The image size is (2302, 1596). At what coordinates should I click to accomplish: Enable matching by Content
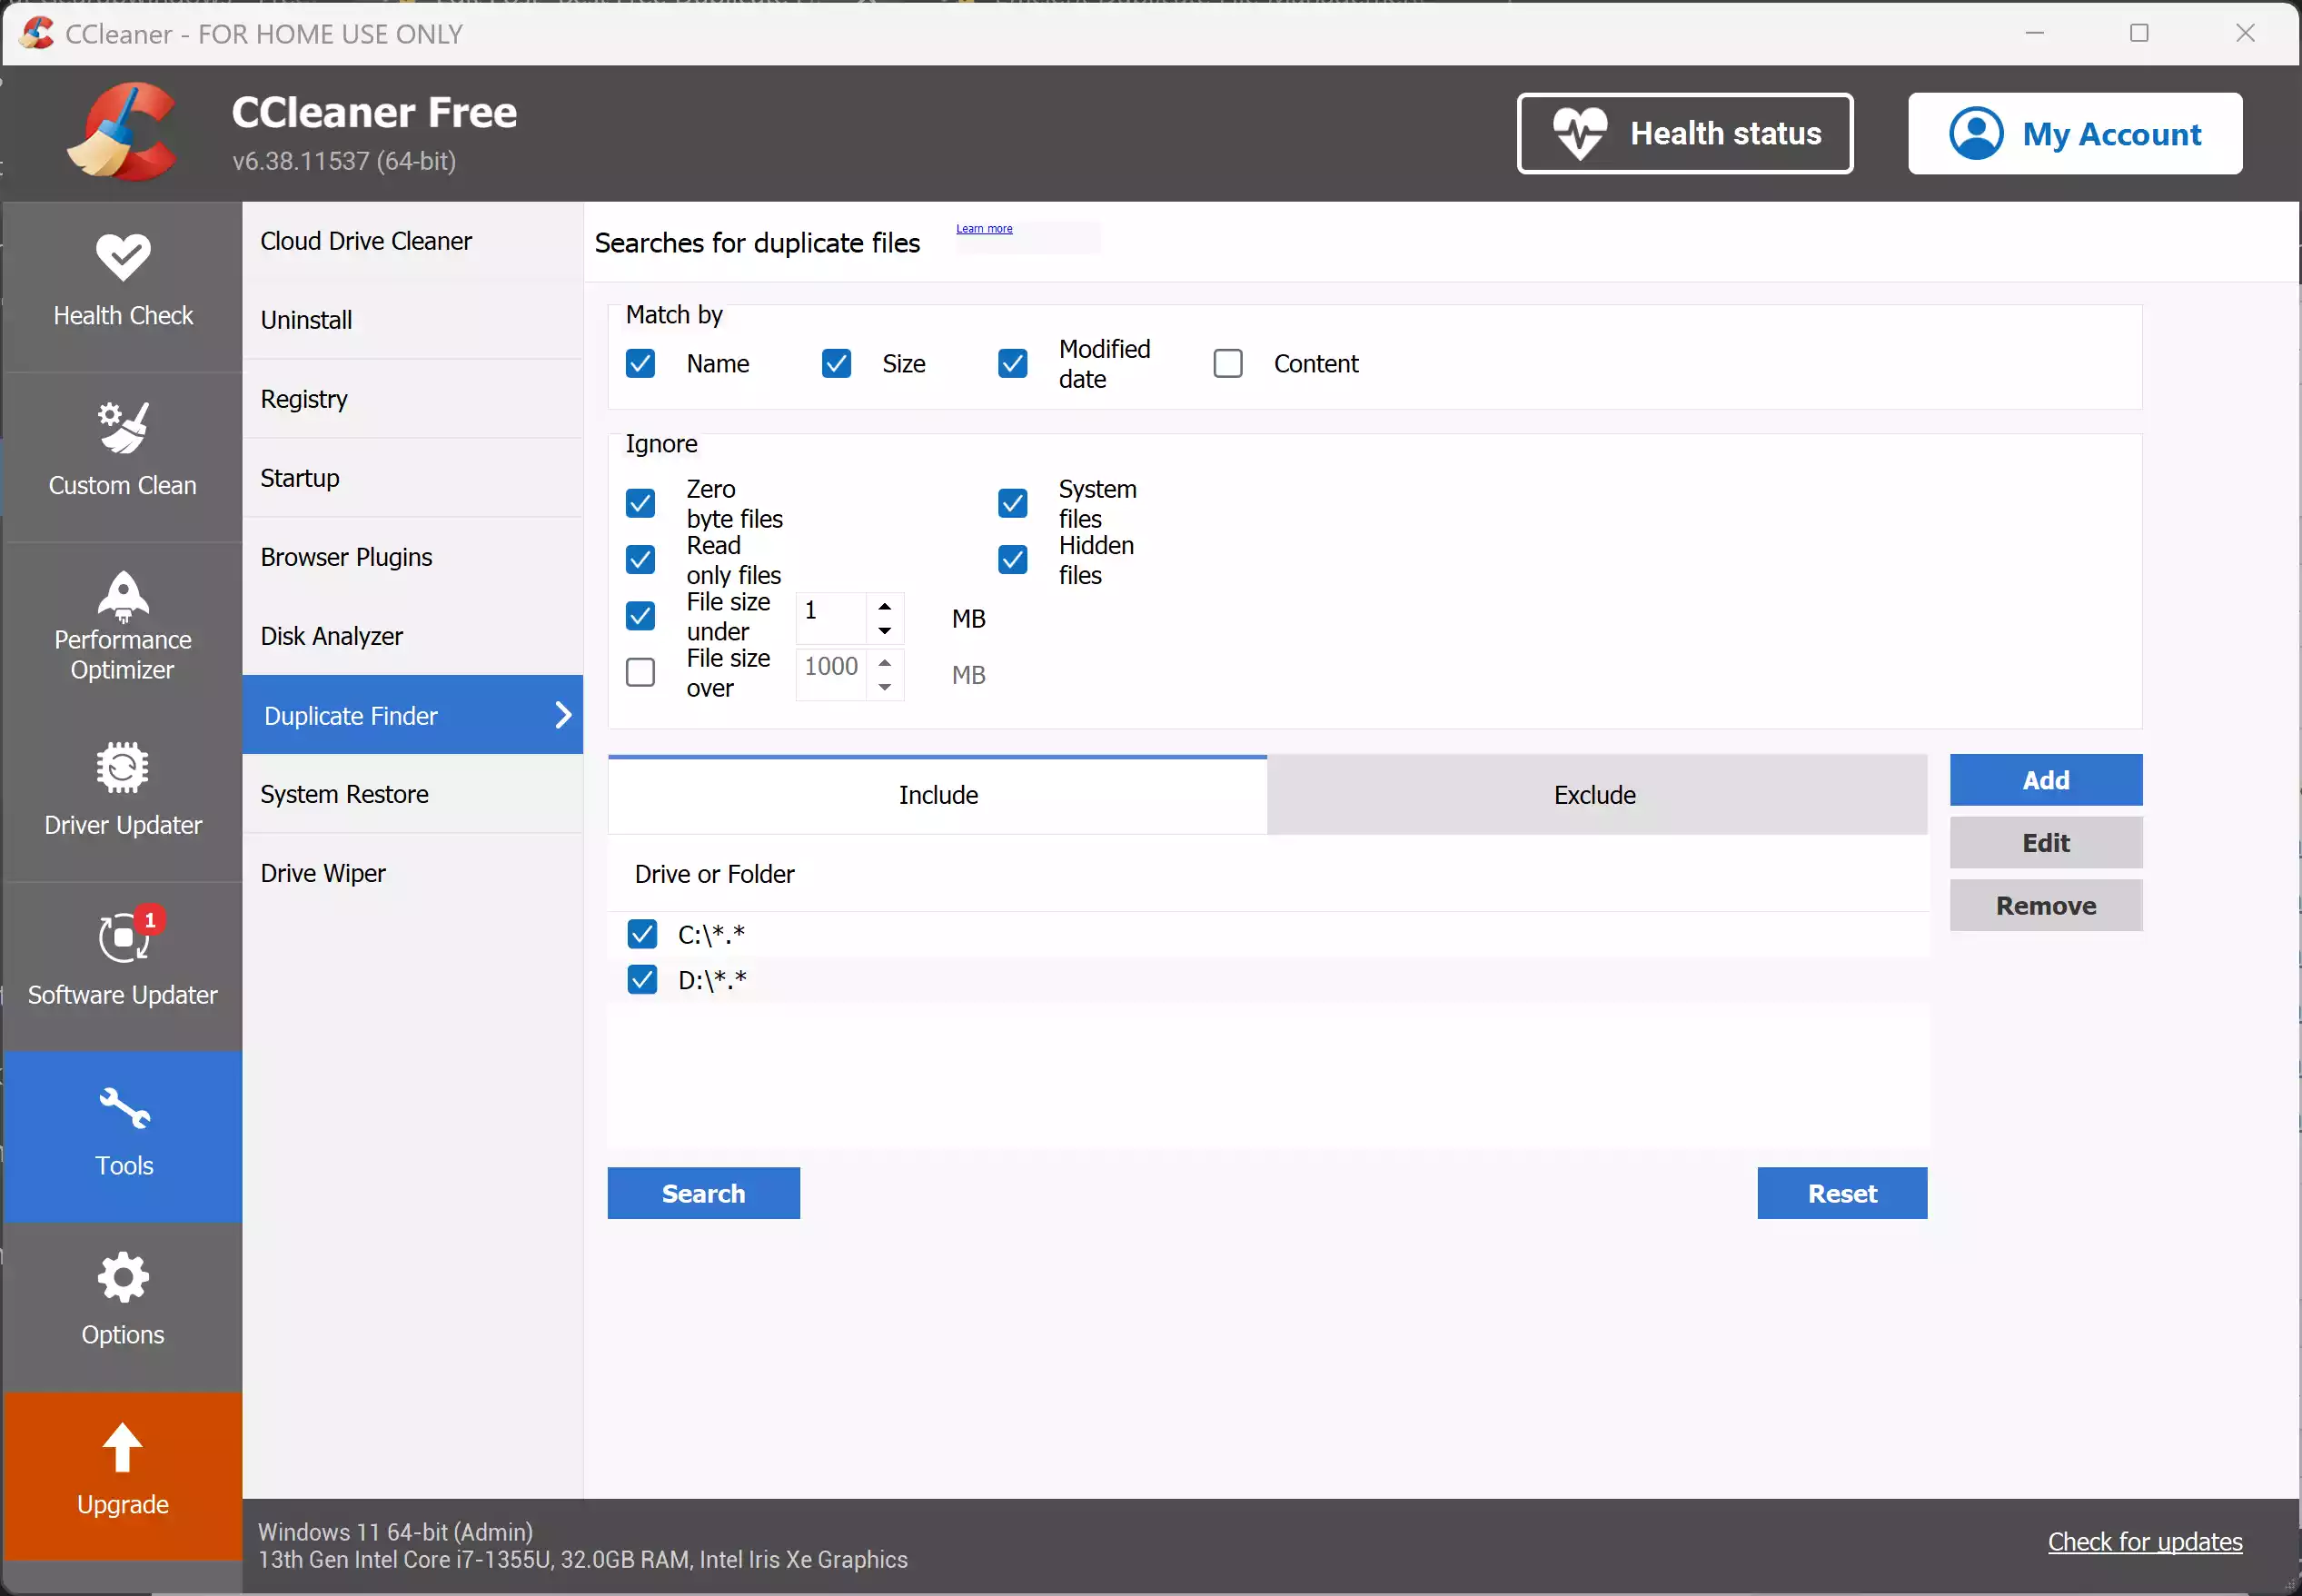1228,363
